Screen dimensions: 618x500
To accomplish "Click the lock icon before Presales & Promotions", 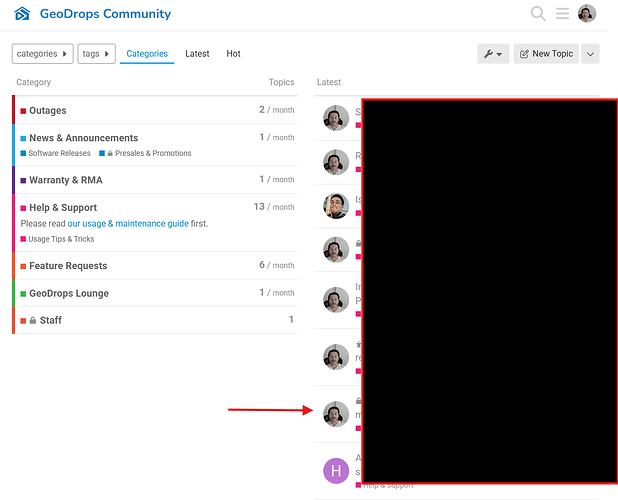I will click(110, 153).
